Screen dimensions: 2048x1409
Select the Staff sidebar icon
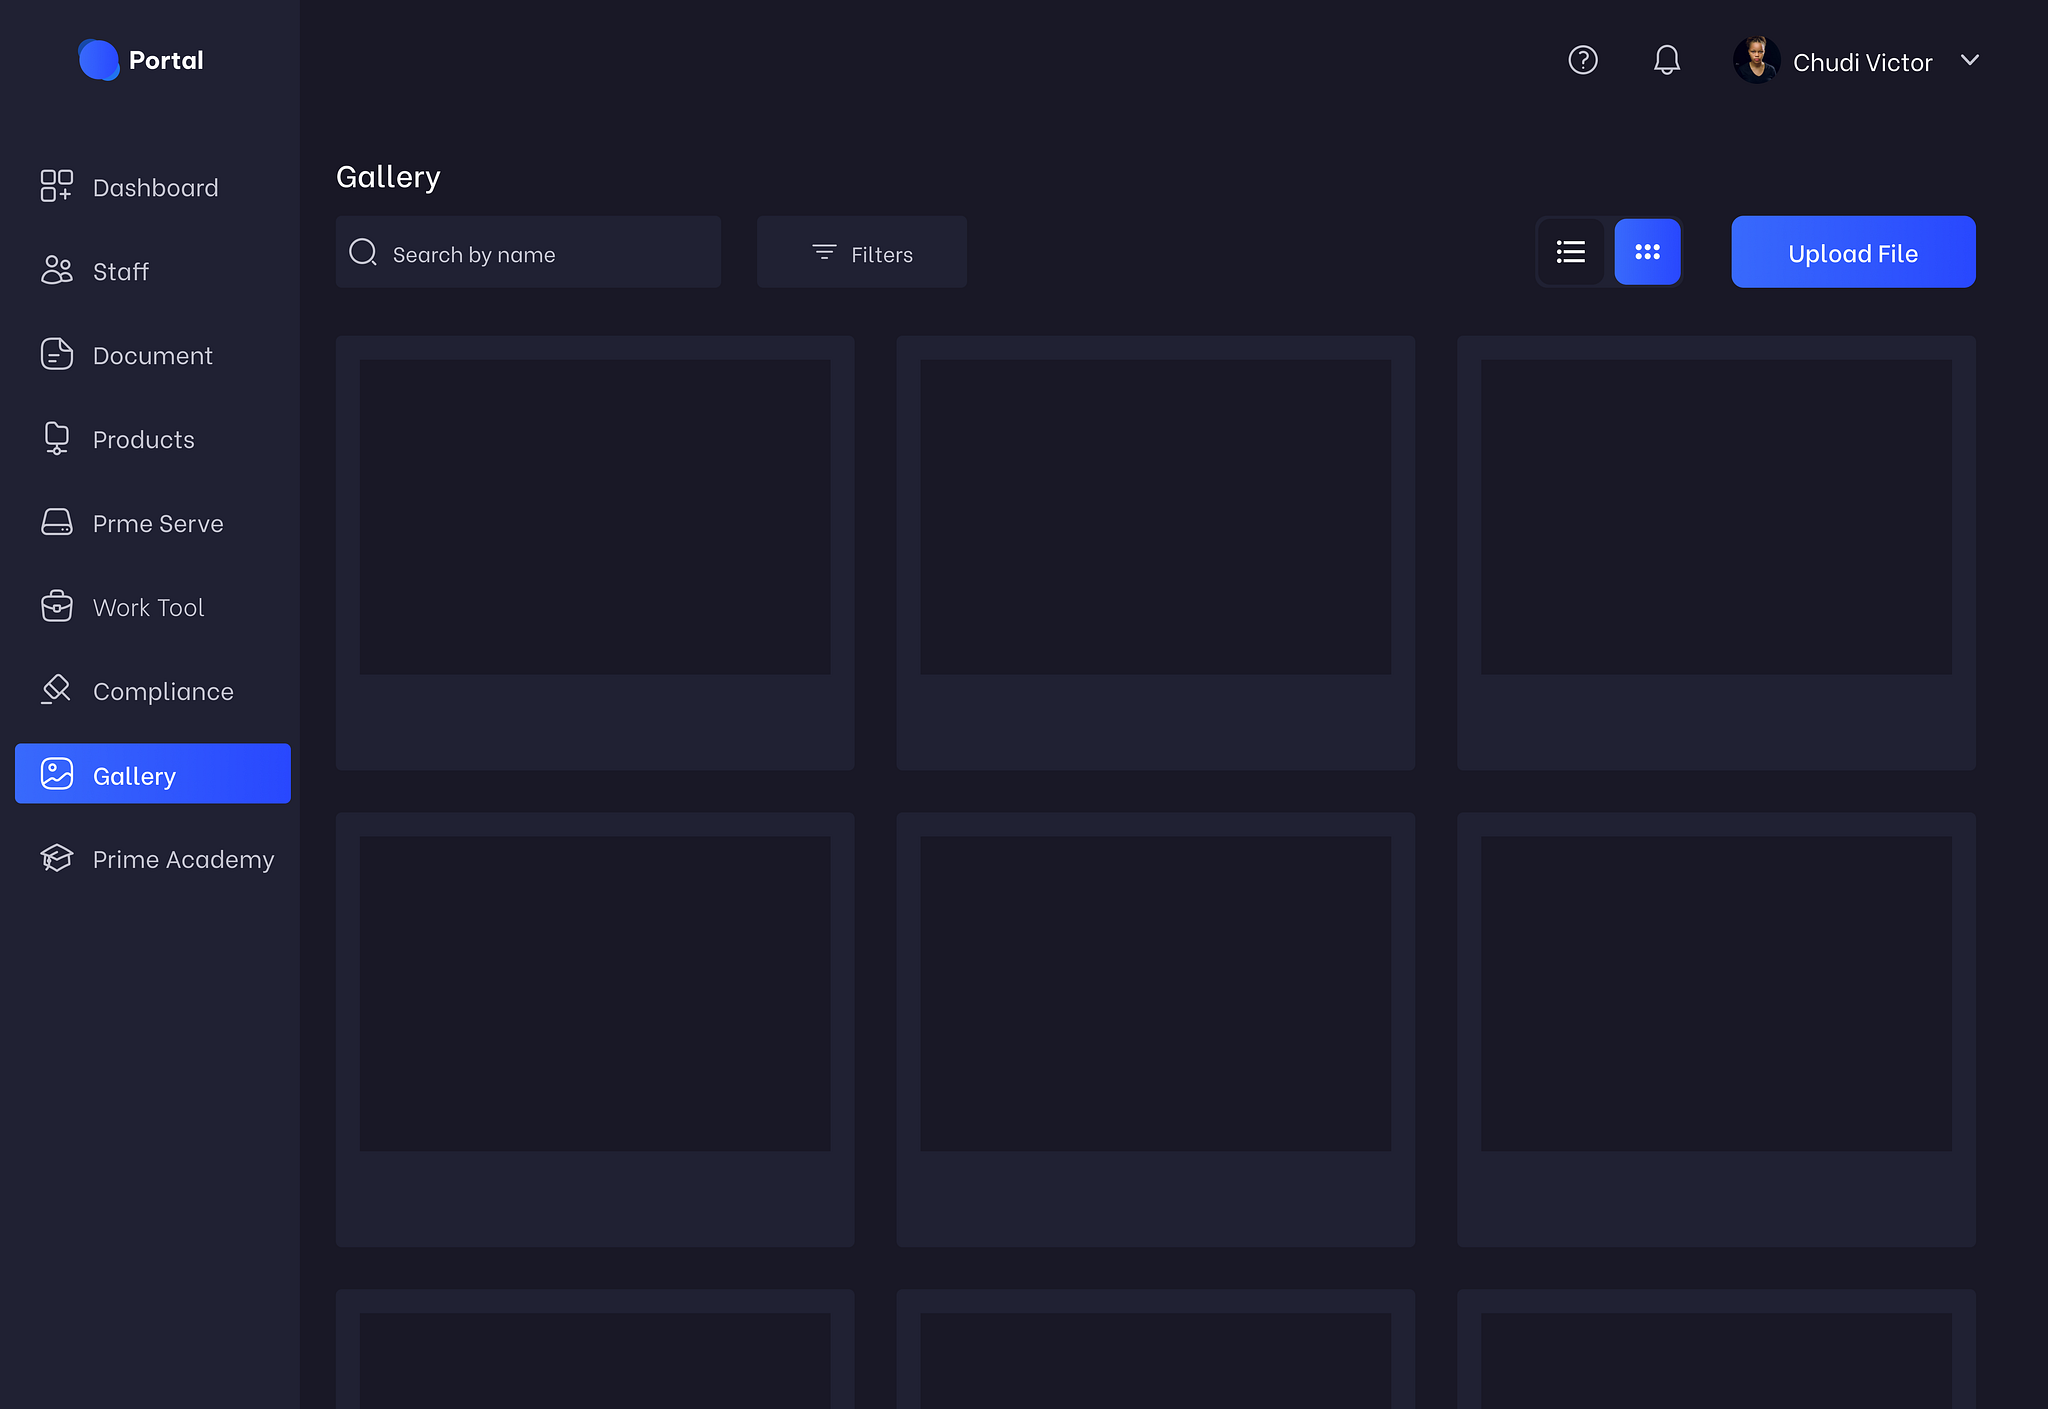tap(56, 270)
